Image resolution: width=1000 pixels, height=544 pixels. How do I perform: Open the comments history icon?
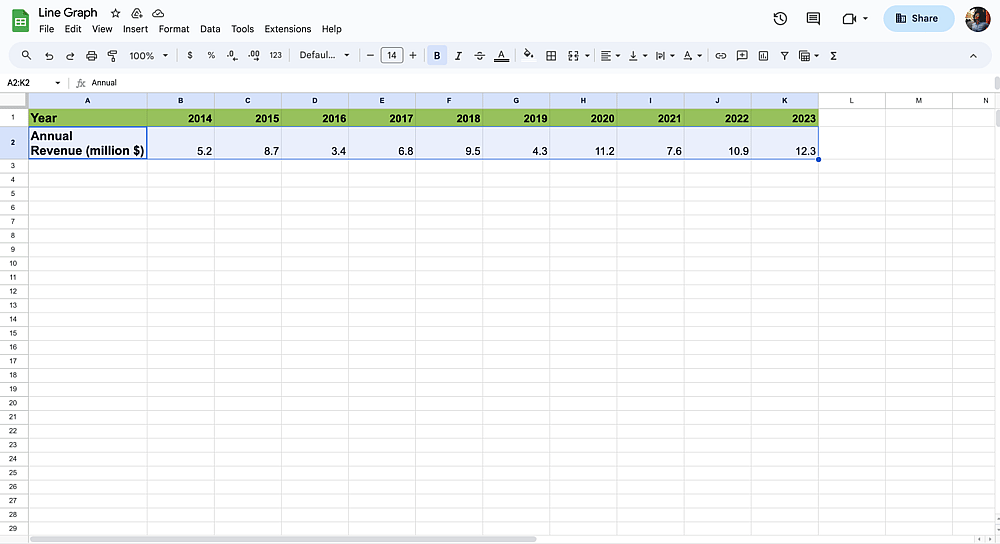pos(813,18)
